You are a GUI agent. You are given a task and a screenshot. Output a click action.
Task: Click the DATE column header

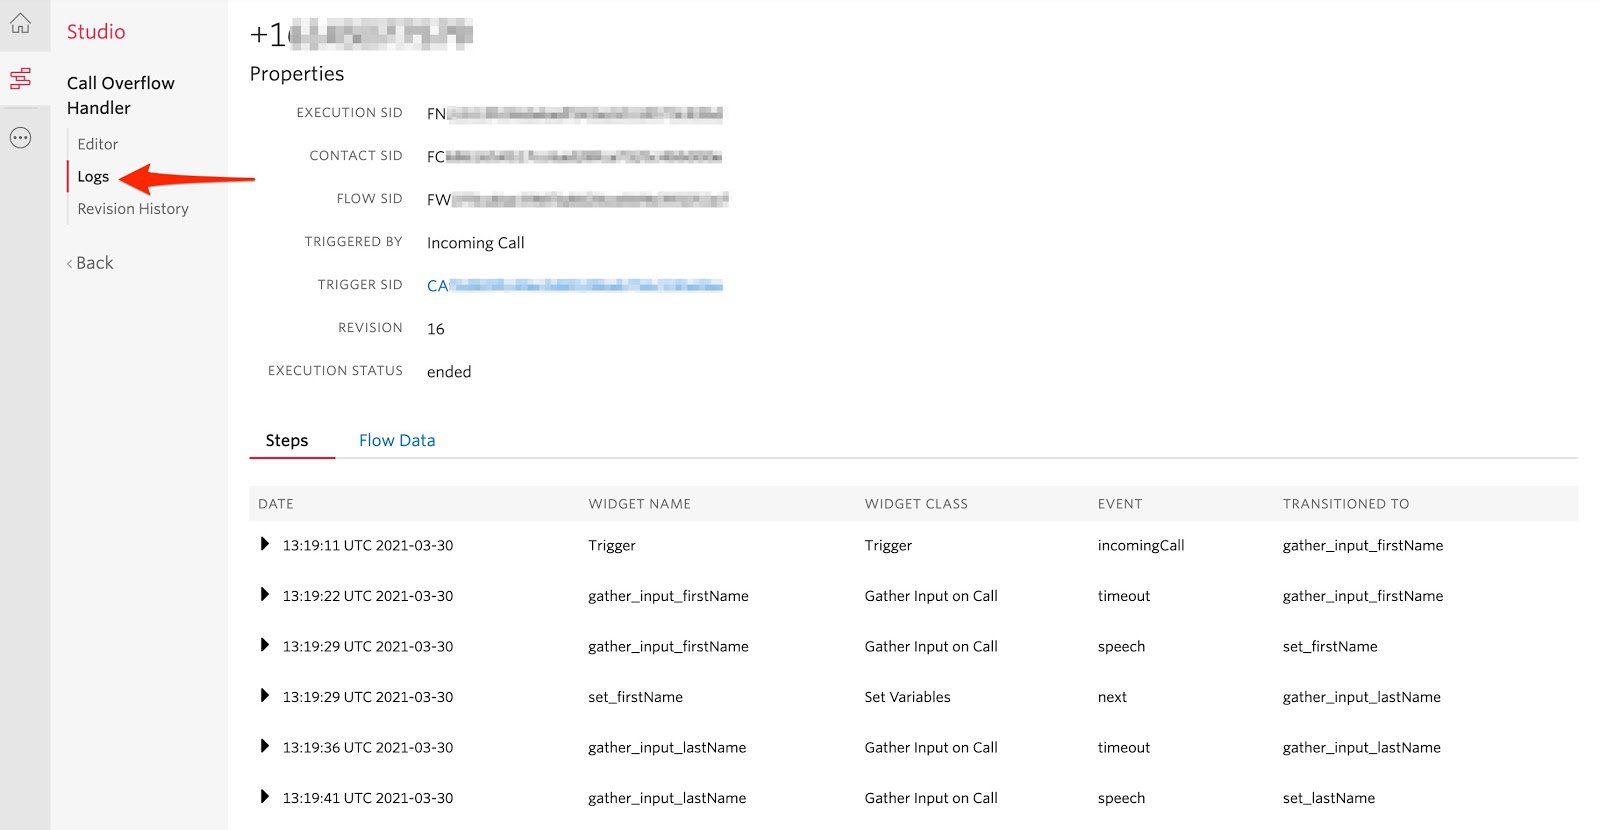(x=276, y=504)
